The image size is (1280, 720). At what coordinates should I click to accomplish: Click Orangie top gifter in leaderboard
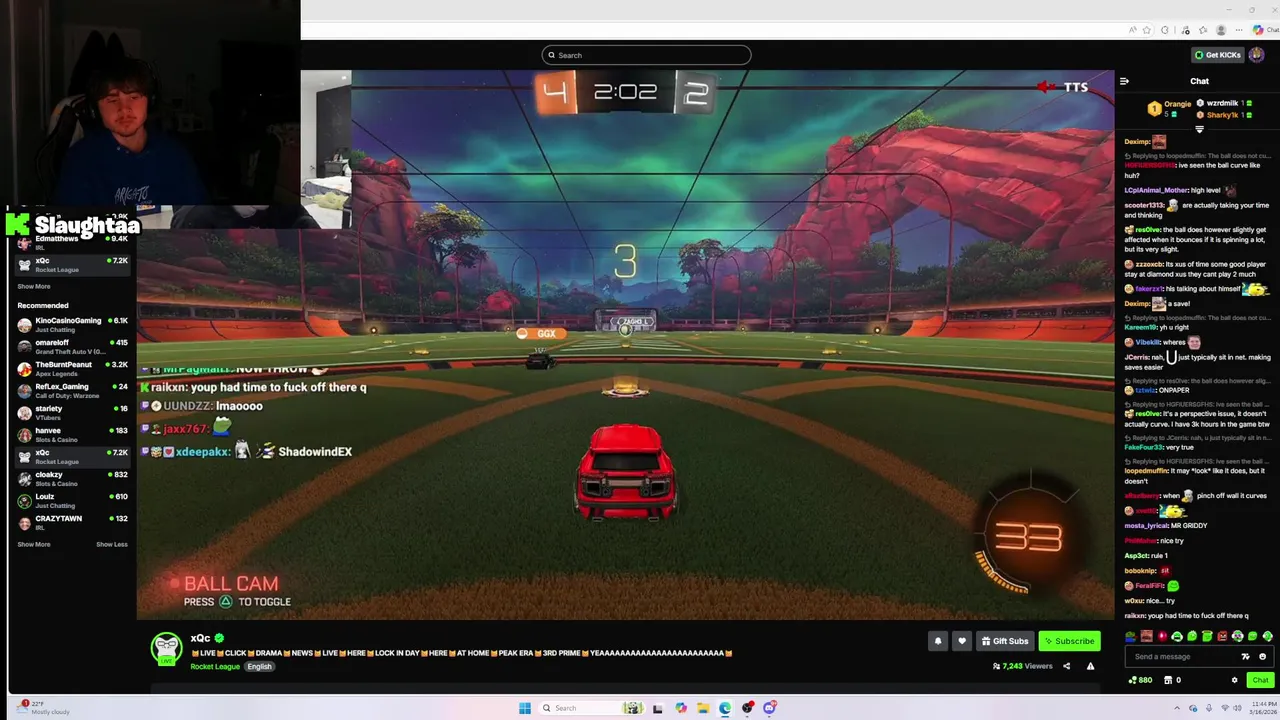(x=1169, y=108)
